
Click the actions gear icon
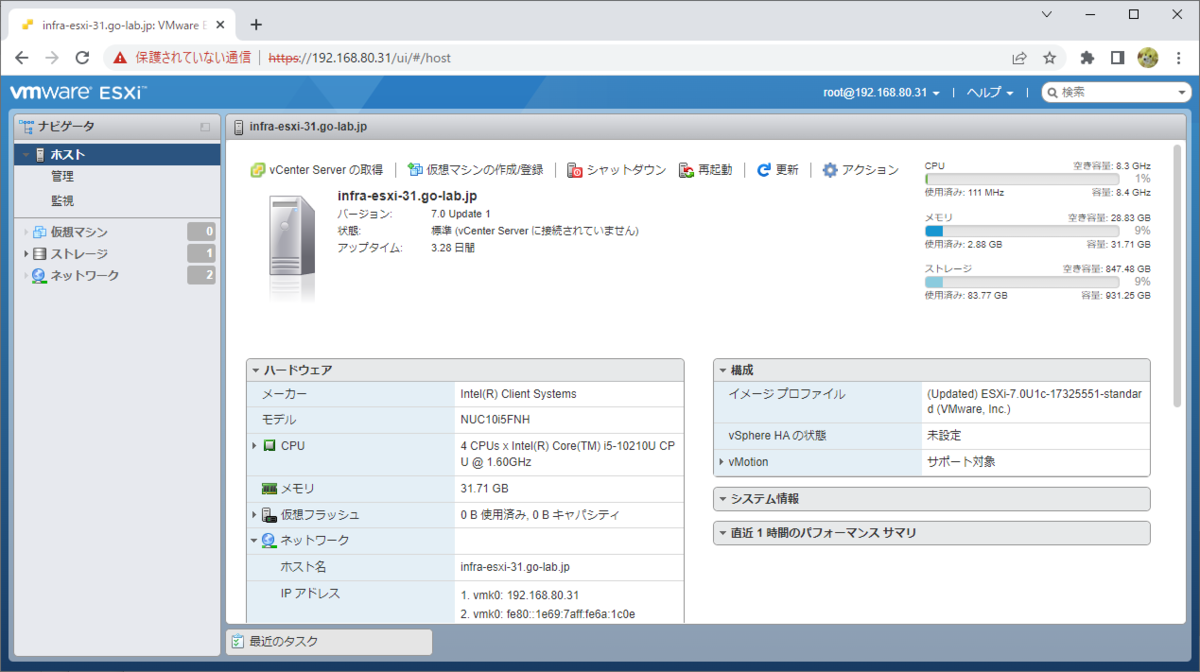coord(830,170)
